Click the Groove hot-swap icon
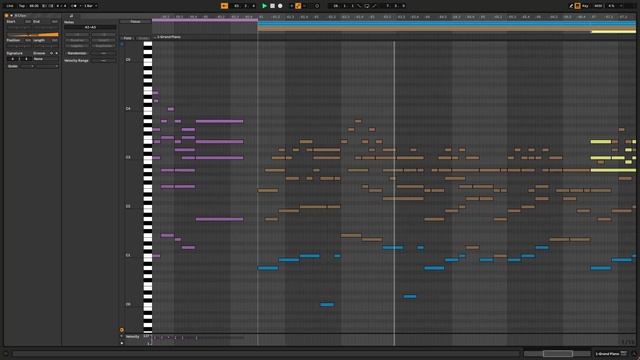 (x=51, y=53)
